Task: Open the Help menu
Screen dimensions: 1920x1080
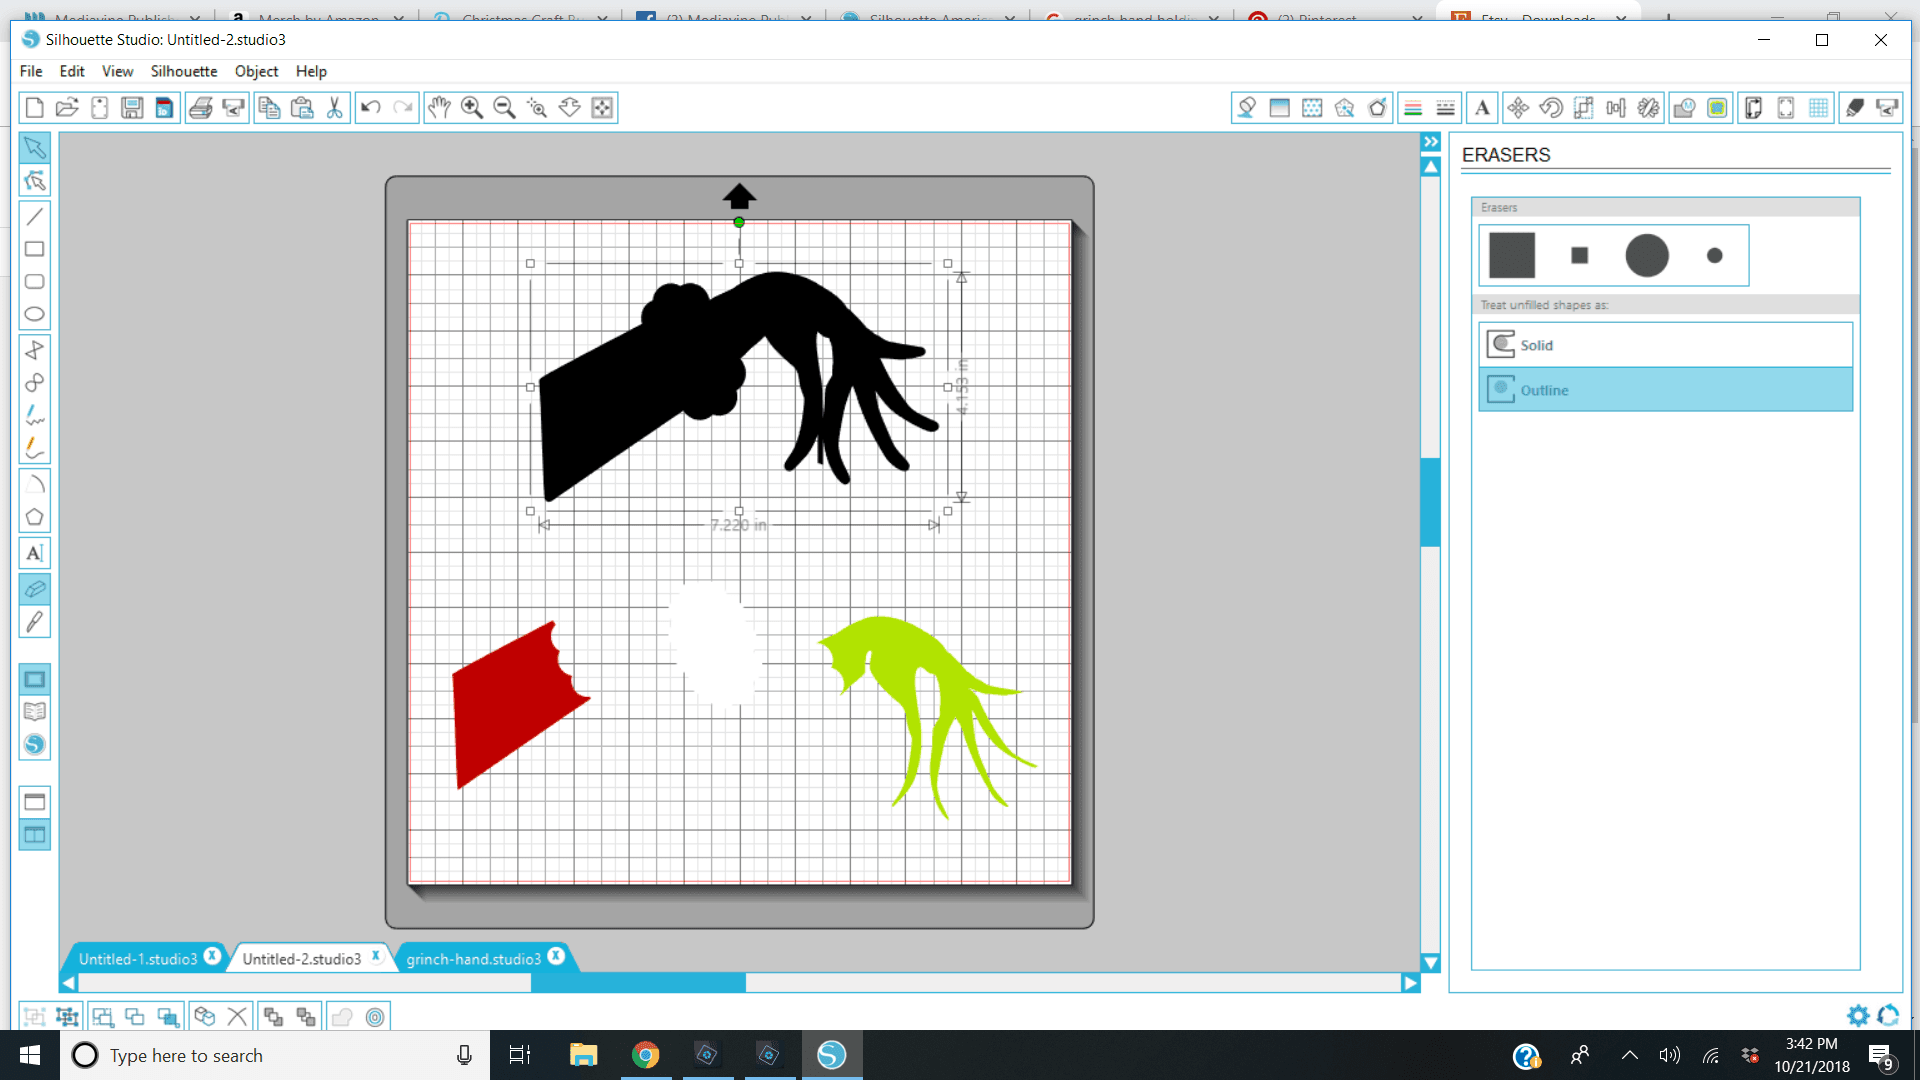Action: pyautogui.click(x=311, y=71)
